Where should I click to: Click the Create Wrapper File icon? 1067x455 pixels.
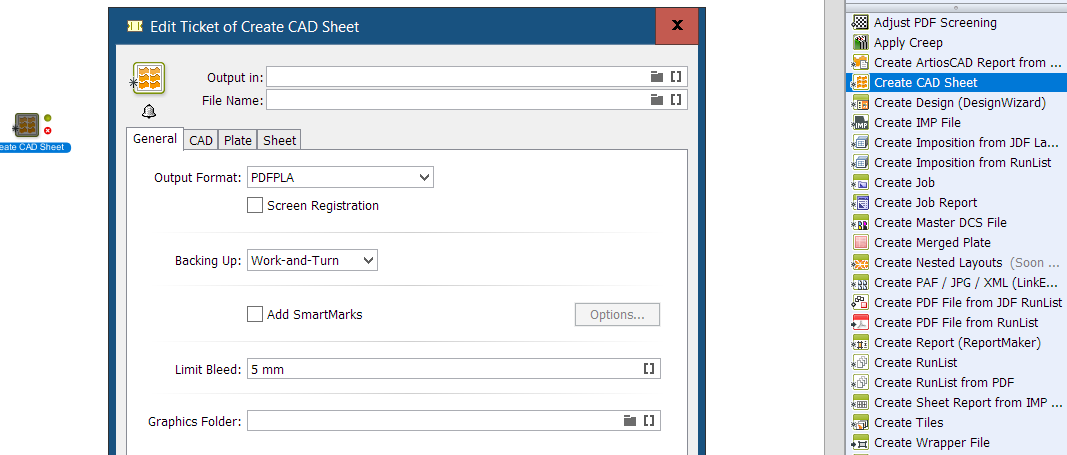[860, 442]
